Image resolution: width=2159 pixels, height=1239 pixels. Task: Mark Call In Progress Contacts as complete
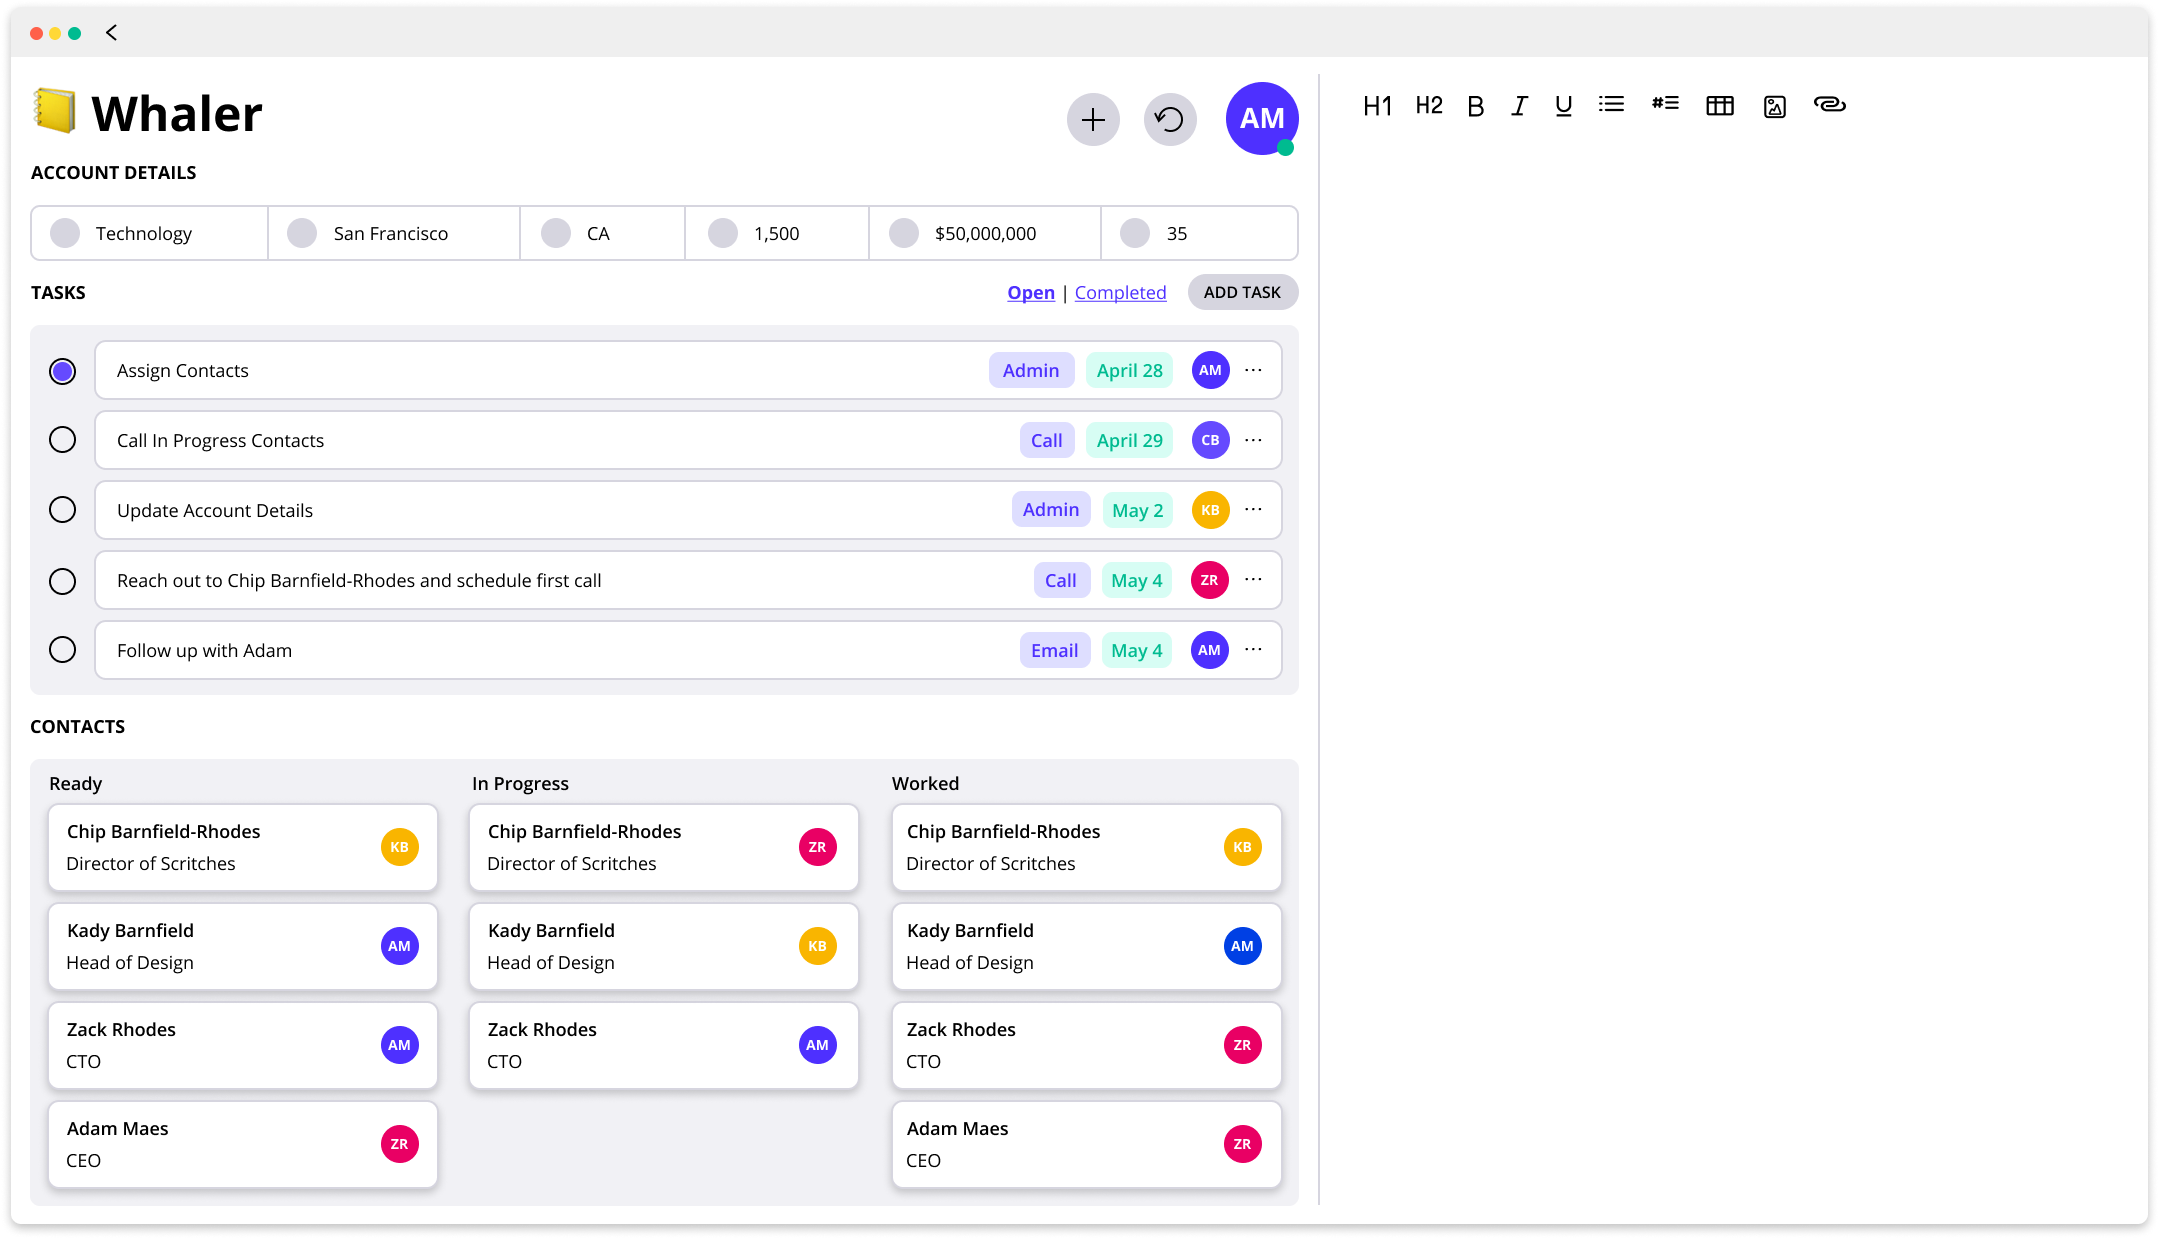[x=62, y=440]
